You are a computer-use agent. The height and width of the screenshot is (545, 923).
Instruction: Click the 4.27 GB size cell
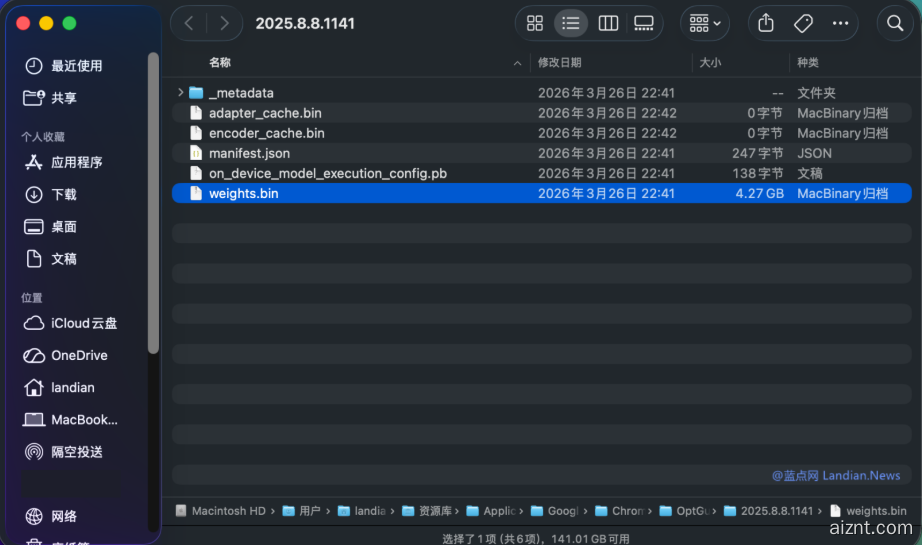pyautogui.click(x=759, y=193)
